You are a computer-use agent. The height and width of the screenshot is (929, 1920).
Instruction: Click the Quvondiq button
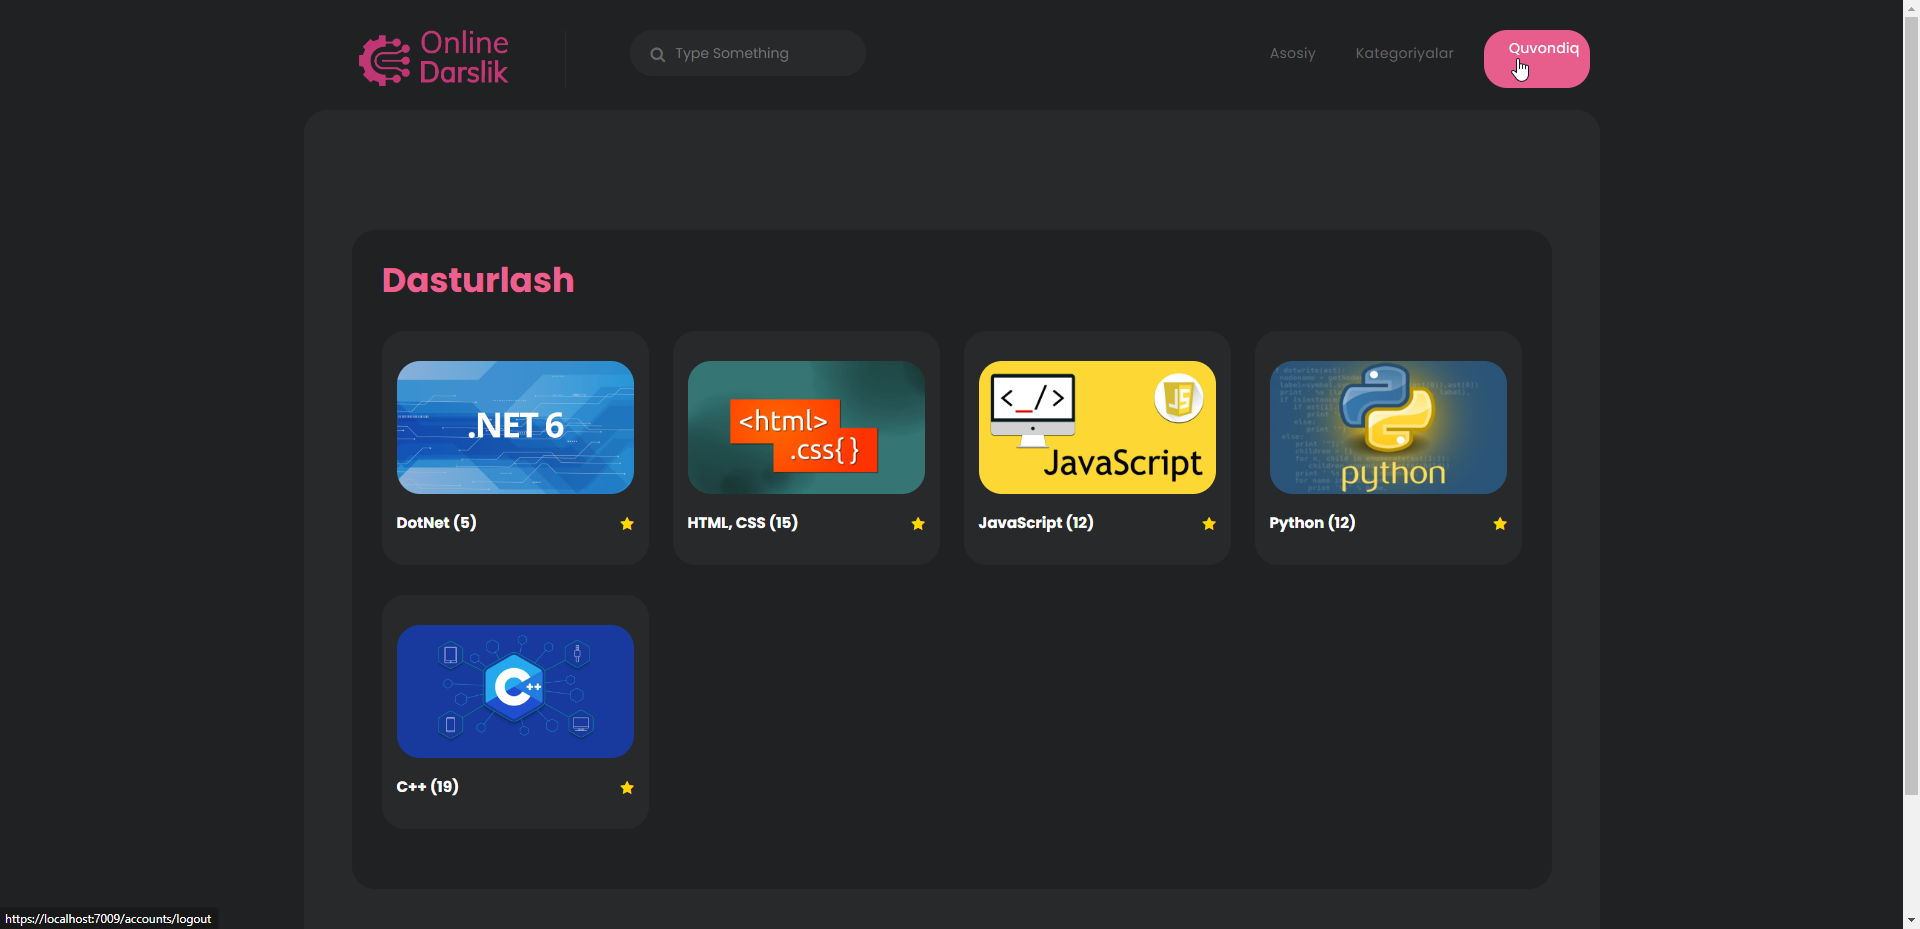tap(1536, 58)
